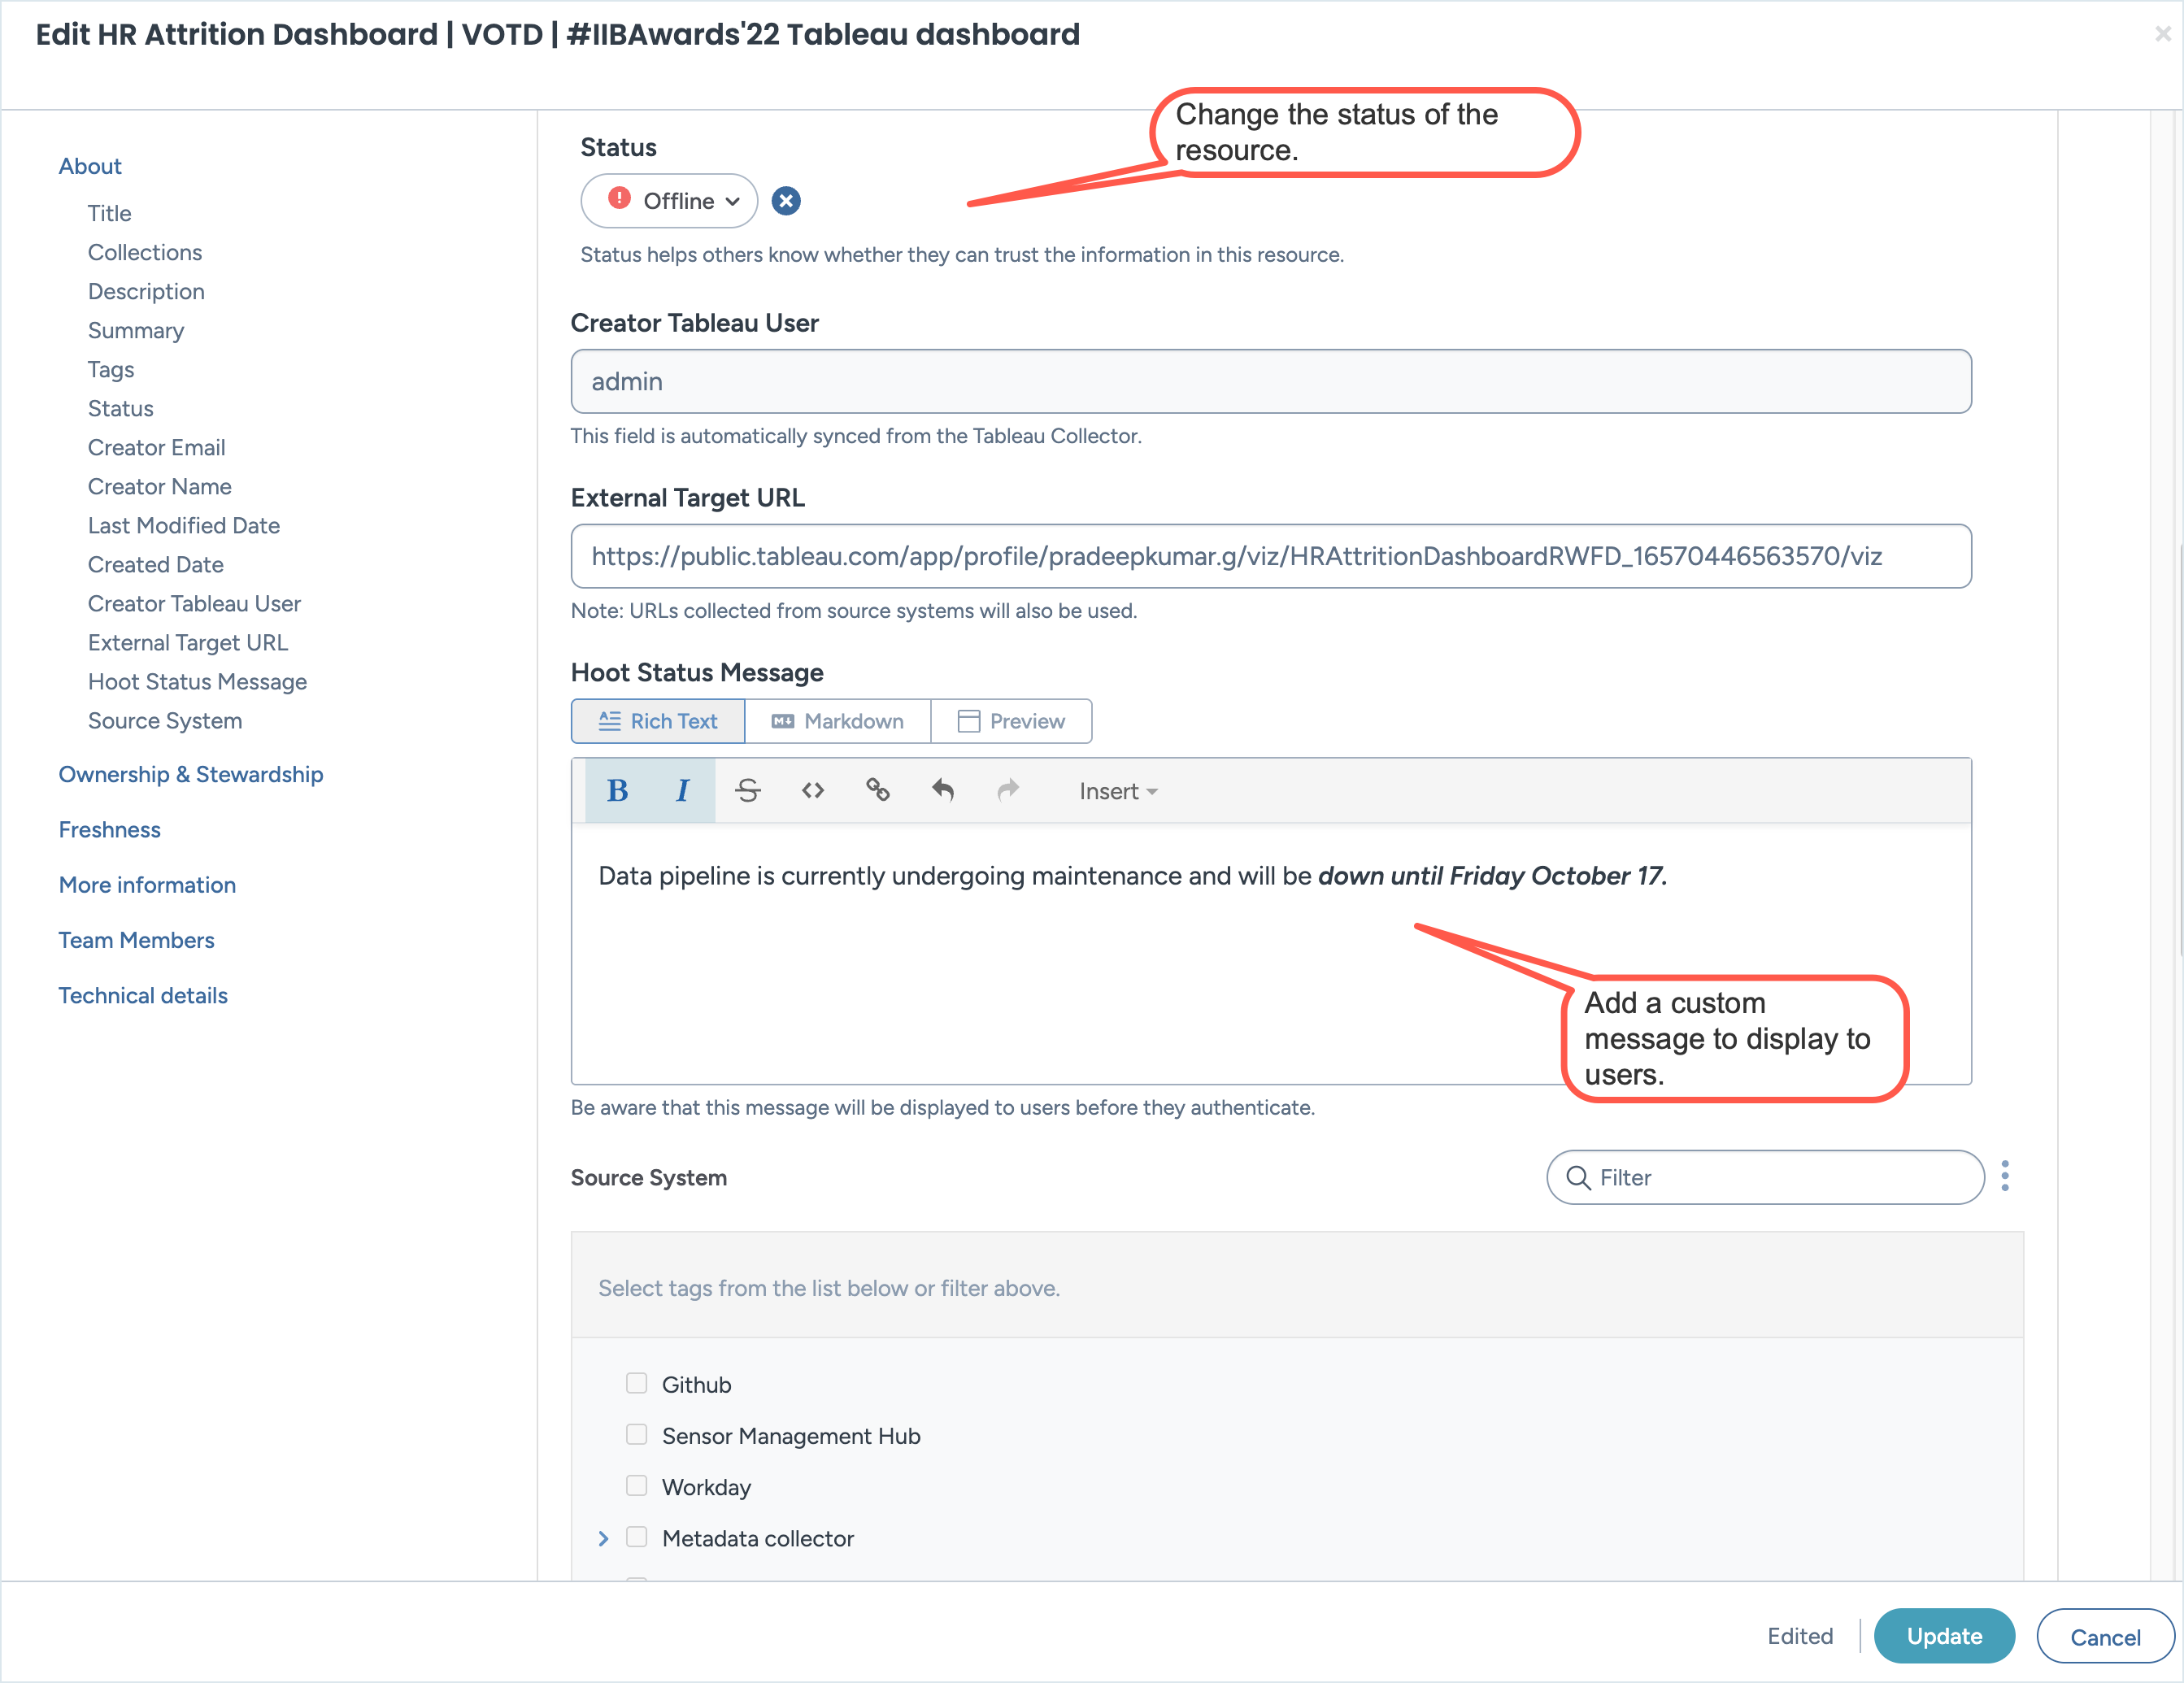Open the Offline status dropdown

[x=669, y=201]
